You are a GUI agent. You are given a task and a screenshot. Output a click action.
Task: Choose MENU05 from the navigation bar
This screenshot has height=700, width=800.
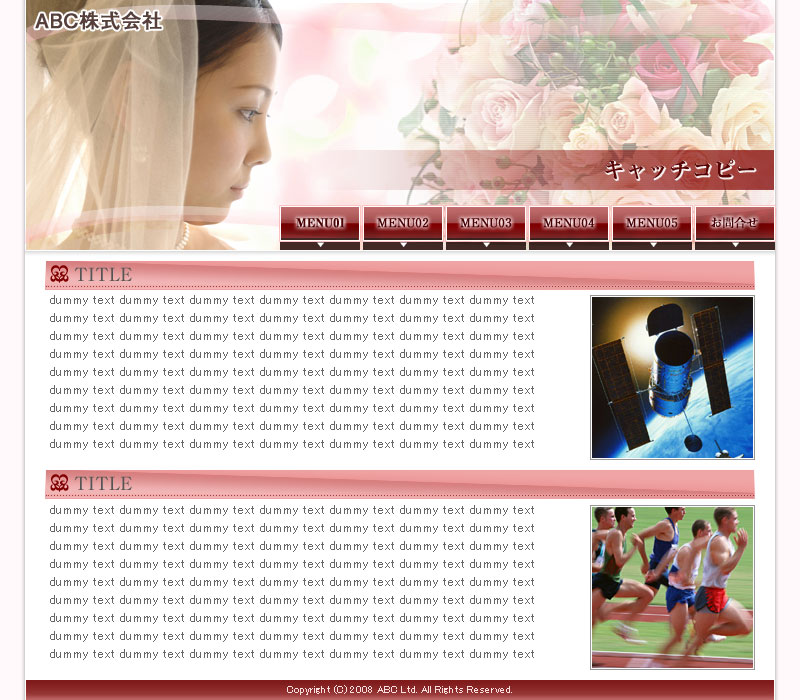click(x=652, y=223)
